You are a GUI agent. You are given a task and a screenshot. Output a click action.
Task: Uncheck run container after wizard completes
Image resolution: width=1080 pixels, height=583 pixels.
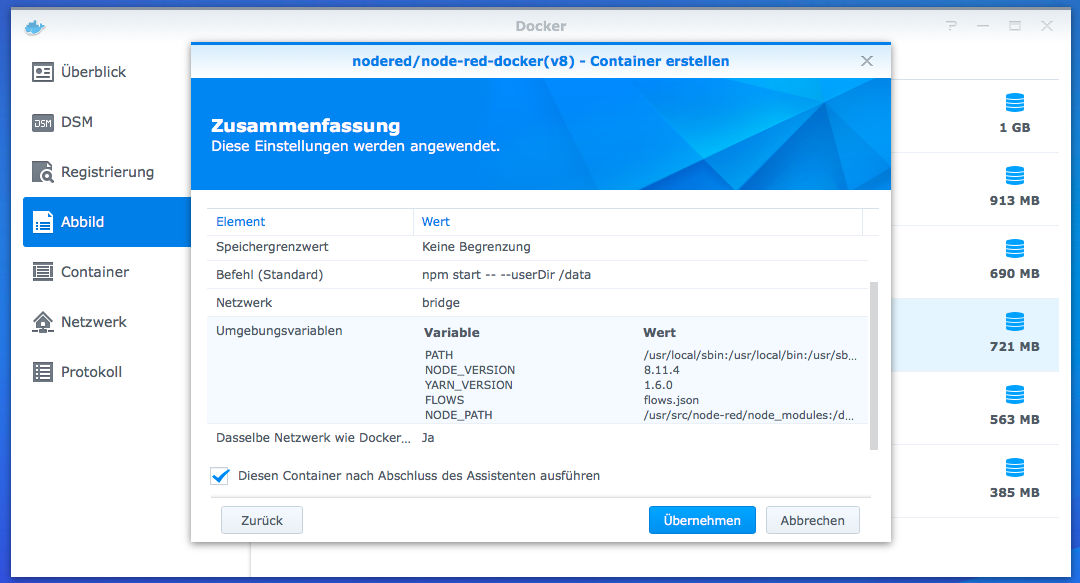(220, 476)
